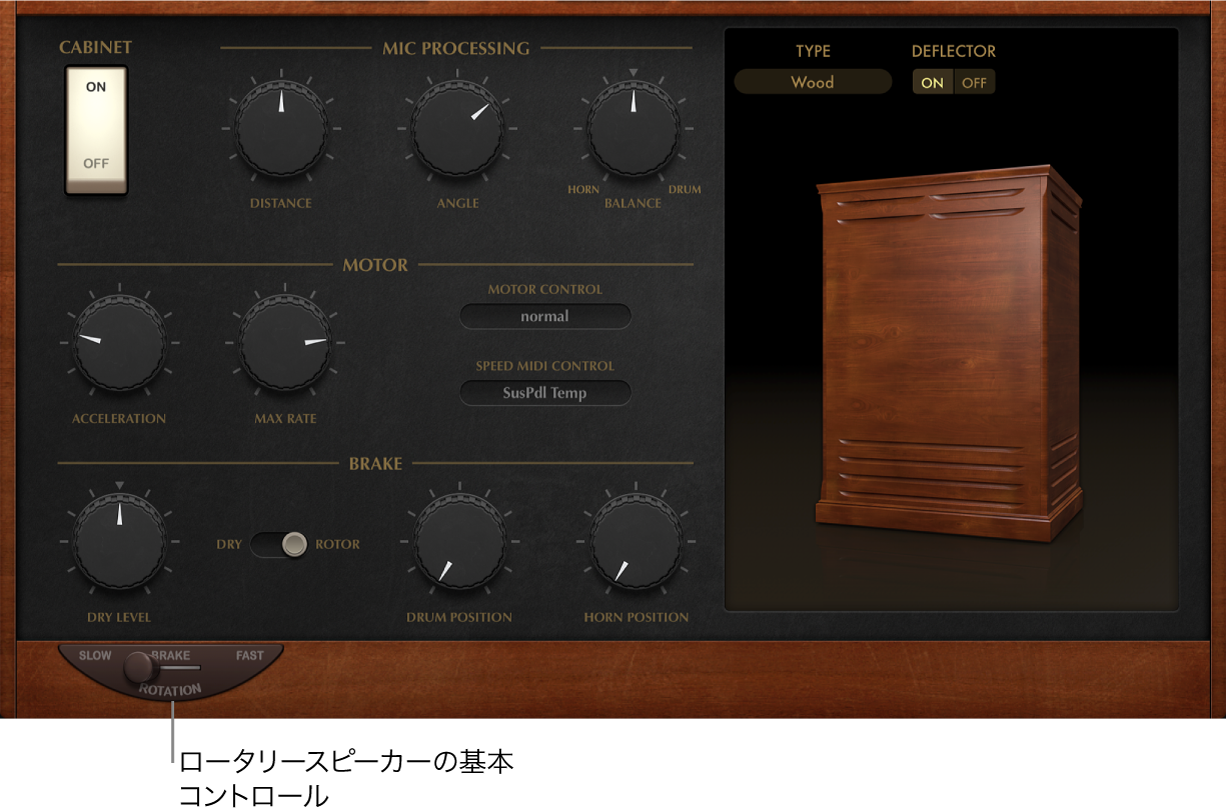Click the Drum Position knob

click(x=458, y=540)
